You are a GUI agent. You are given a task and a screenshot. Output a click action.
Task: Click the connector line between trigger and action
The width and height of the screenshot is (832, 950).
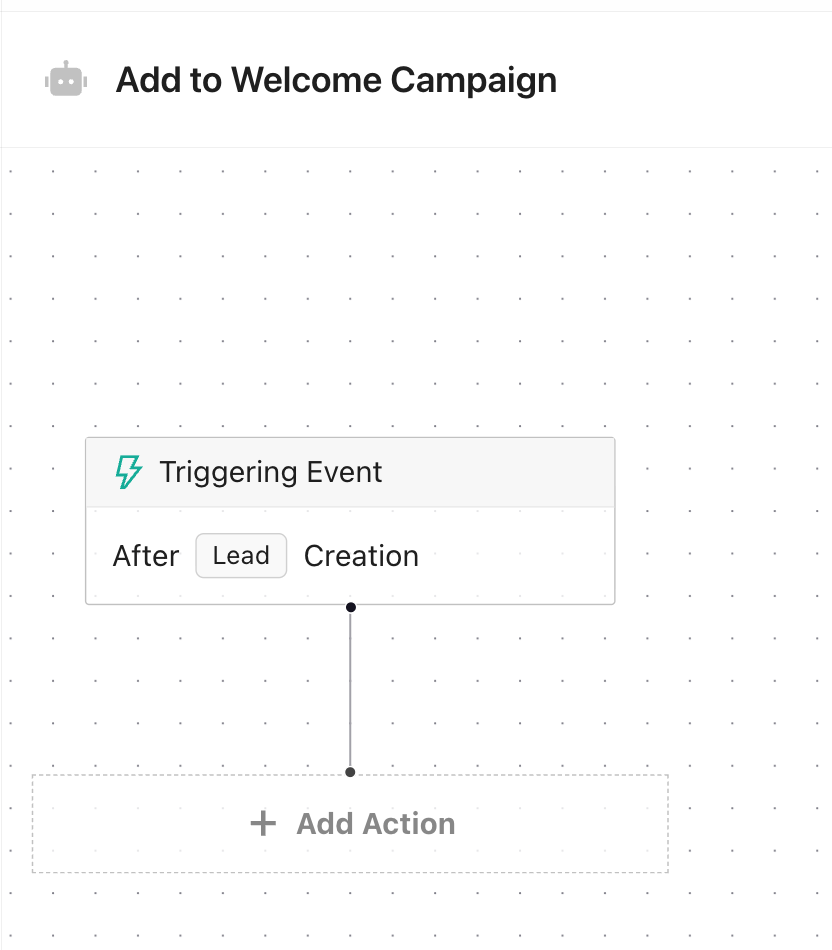[x=350, y=690]
